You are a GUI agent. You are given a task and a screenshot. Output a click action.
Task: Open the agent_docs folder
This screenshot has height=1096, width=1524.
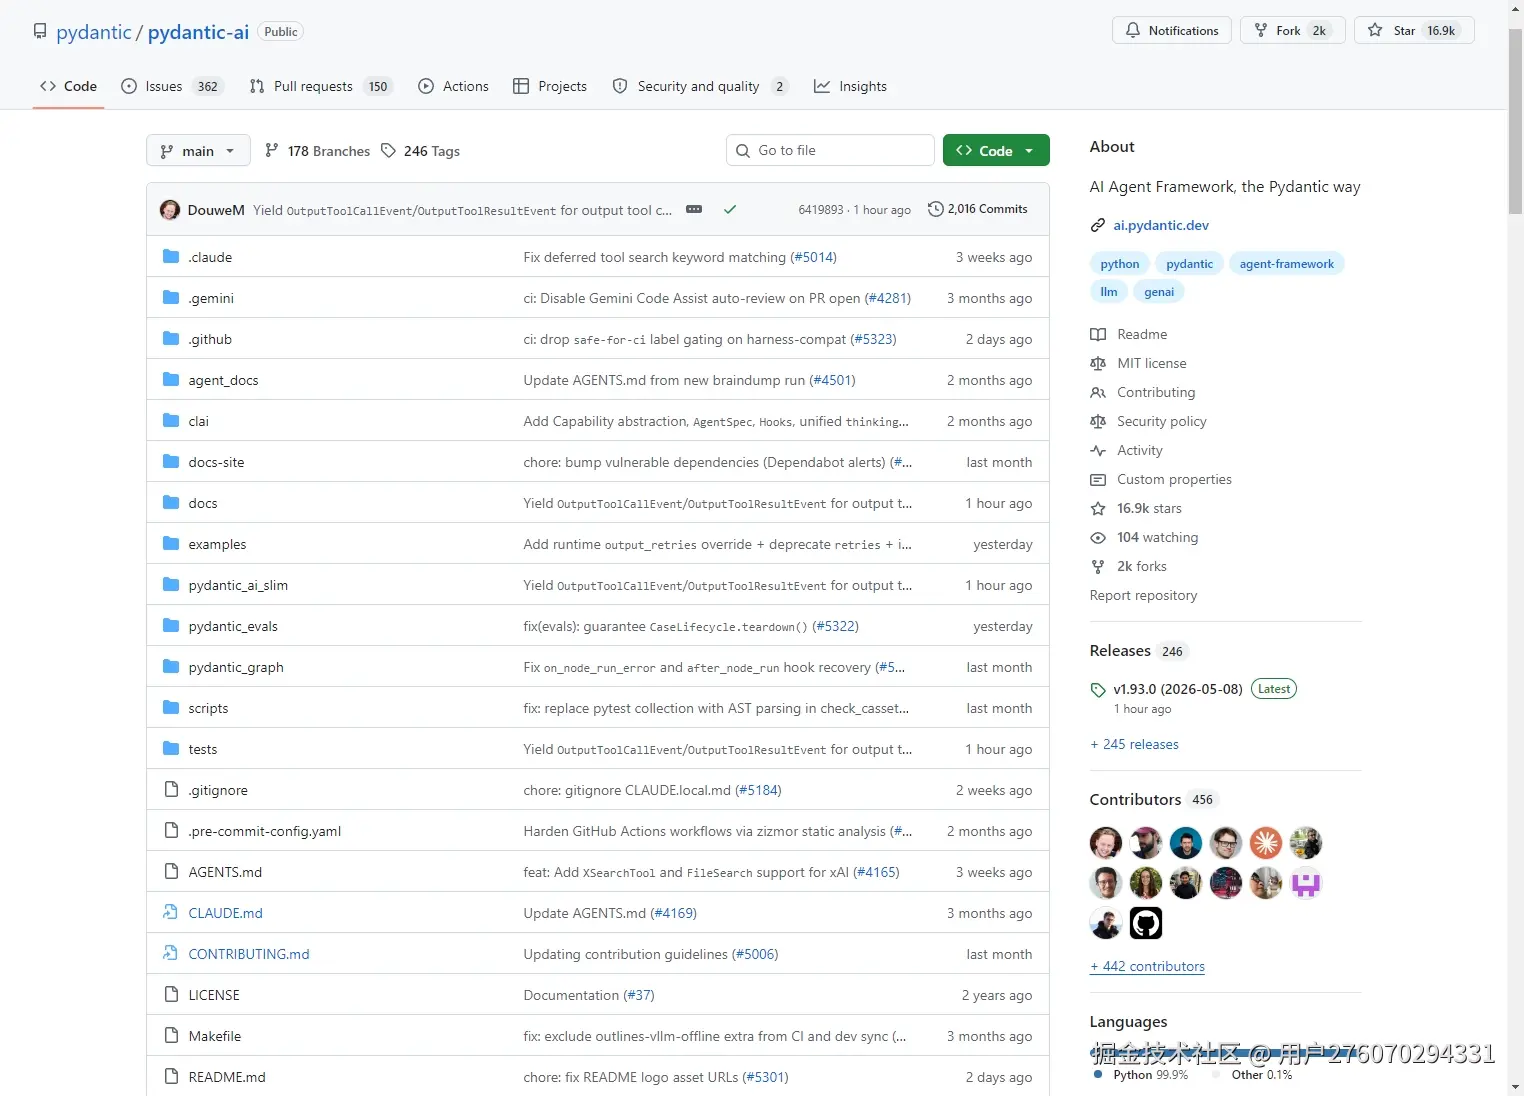(x=223, y=380)
